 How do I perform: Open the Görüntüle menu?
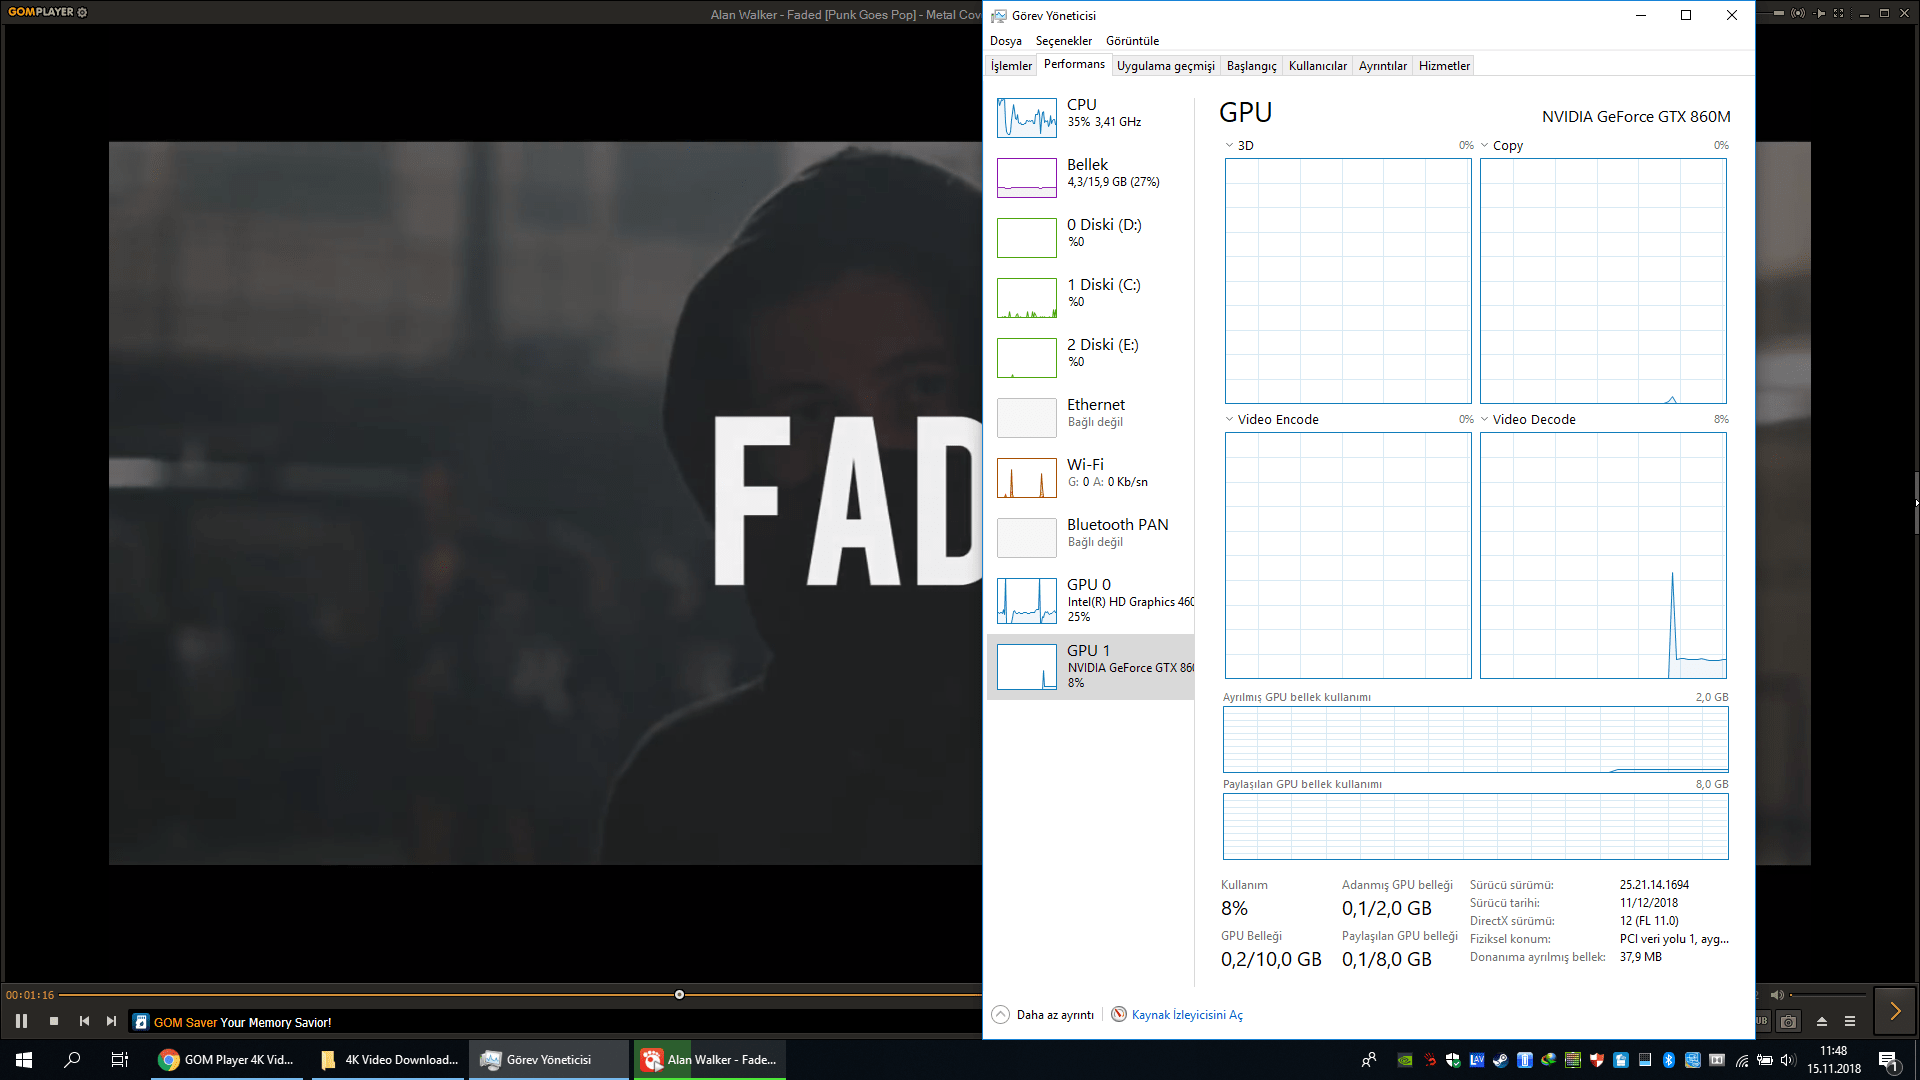(1132, 41)
